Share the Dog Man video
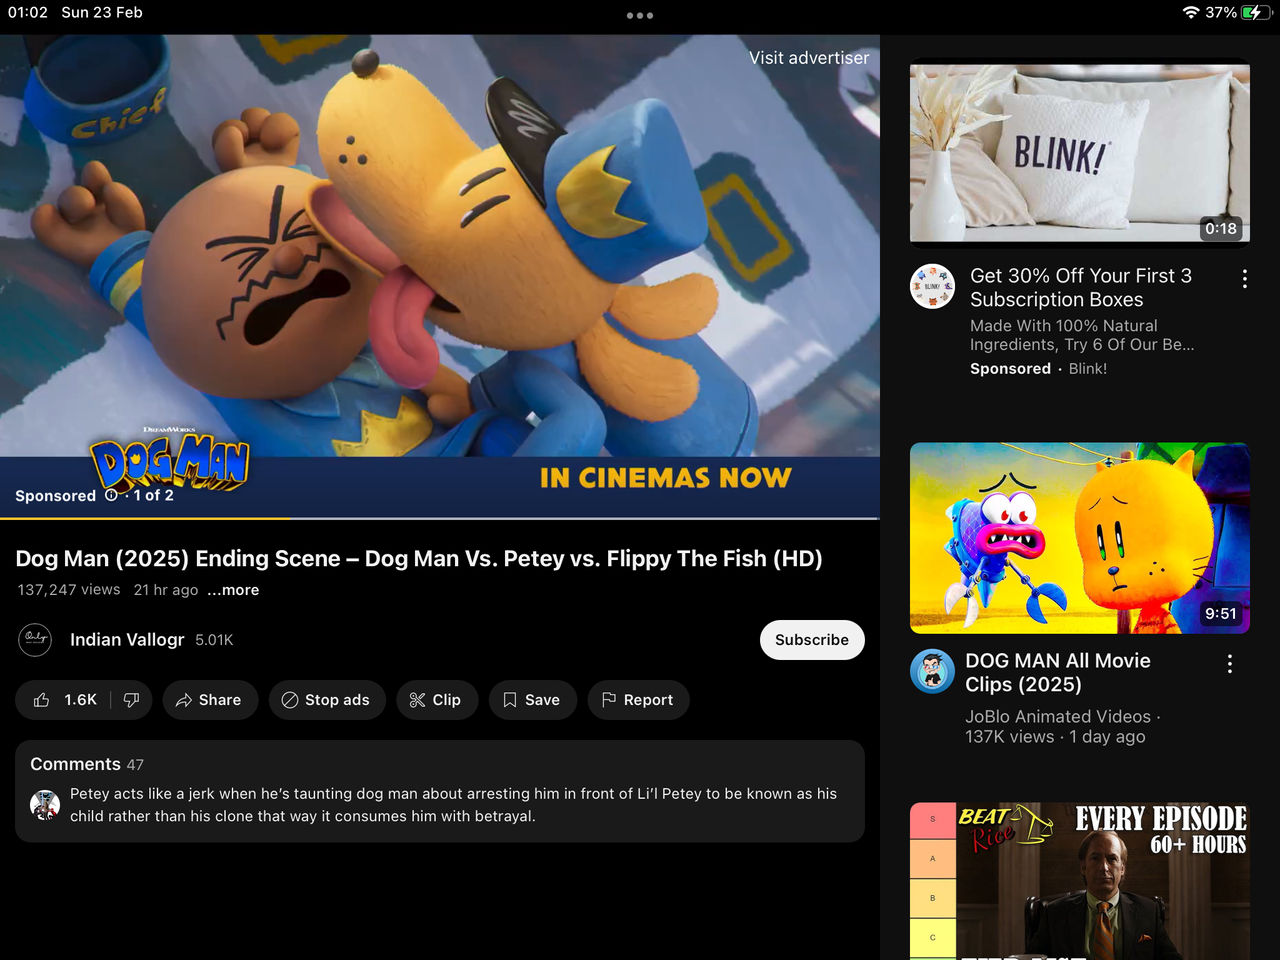The image size is (1280, 960). (209, 700)
